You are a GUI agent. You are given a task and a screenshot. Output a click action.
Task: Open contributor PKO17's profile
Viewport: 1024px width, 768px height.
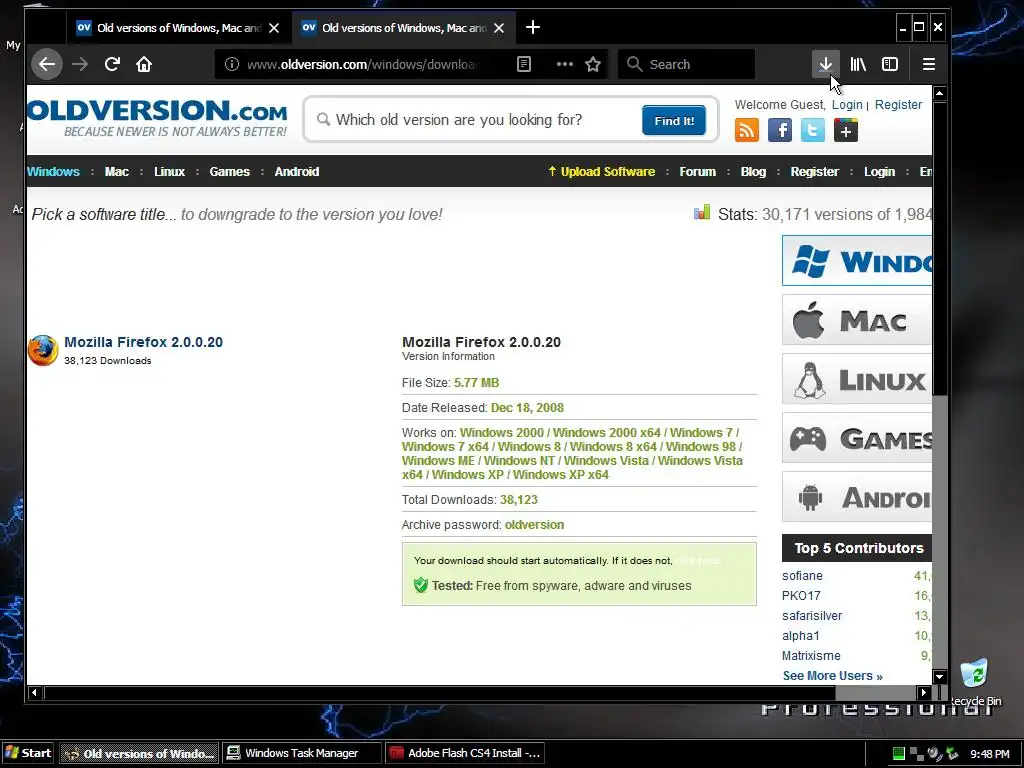click(x=801, y=596)
